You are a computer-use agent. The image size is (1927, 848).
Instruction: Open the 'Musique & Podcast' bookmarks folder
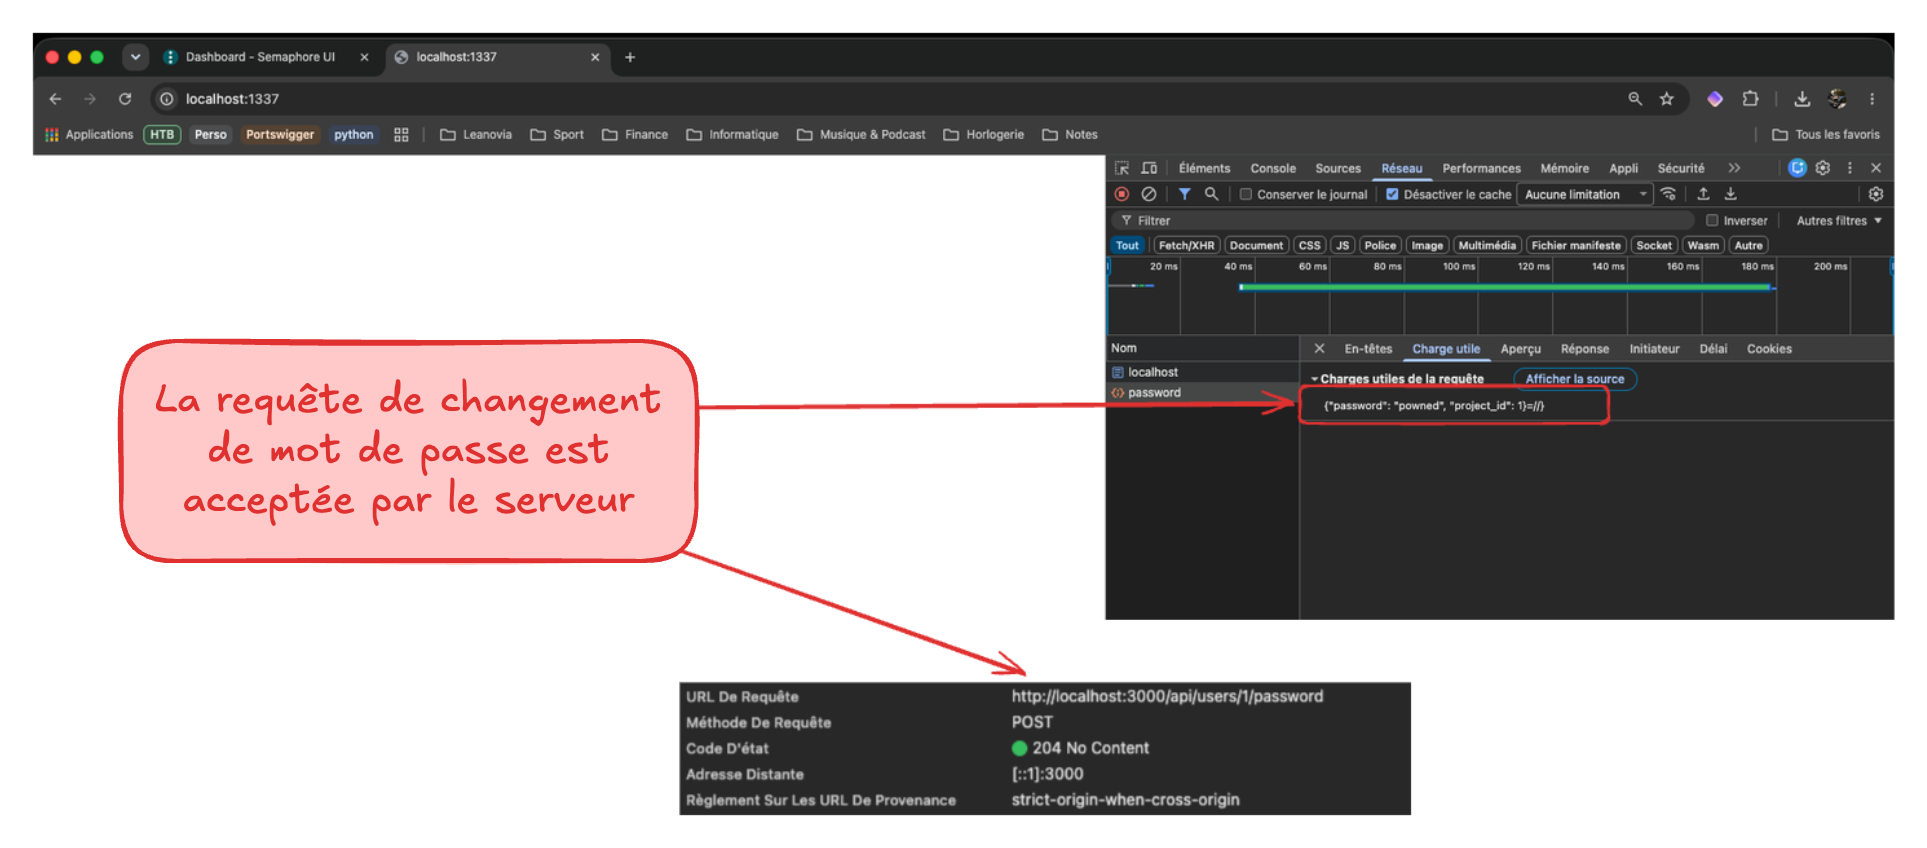coord(861,135)
